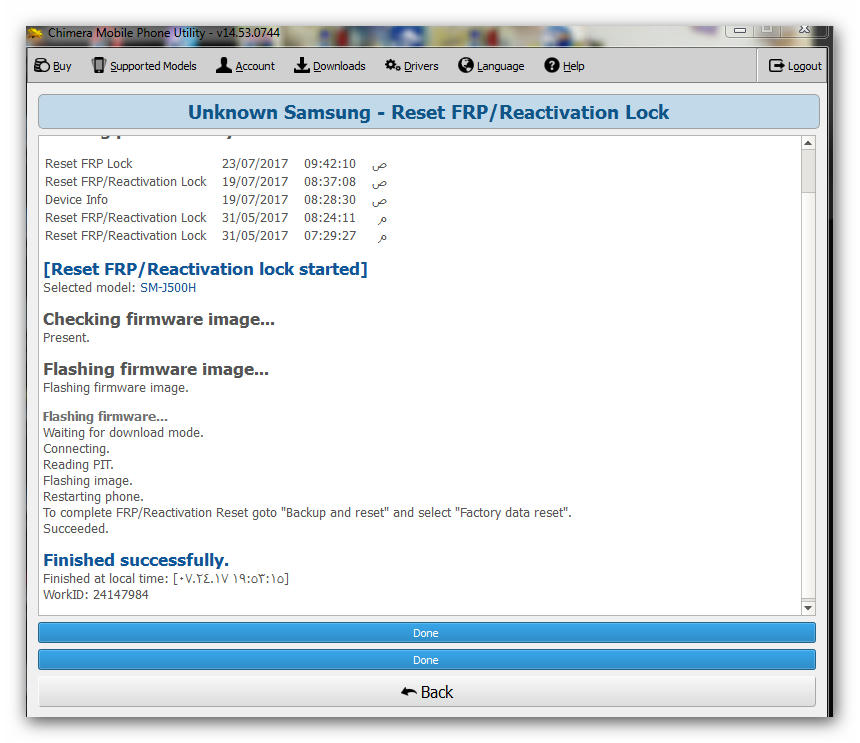This screenshot has width=860, height=743.
Task: Go back with the Back button
Action: [427, 692]
